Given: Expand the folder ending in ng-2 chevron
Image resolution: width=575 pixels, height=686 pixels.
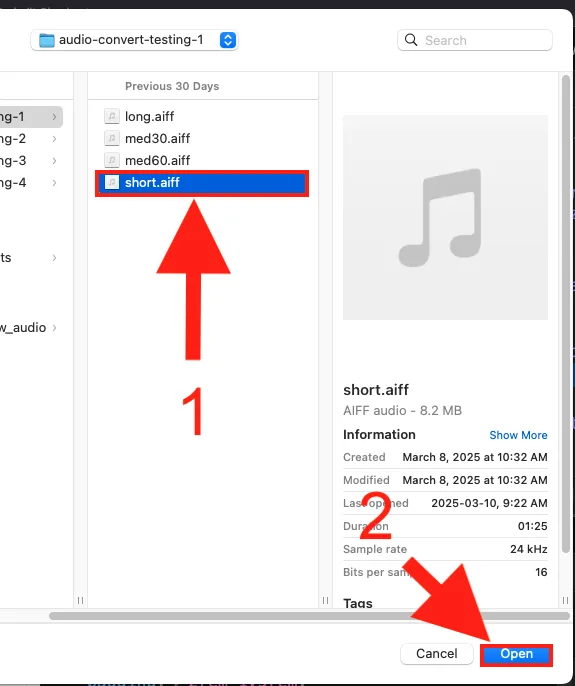Looking at the screenshot, I should (54, 139).
